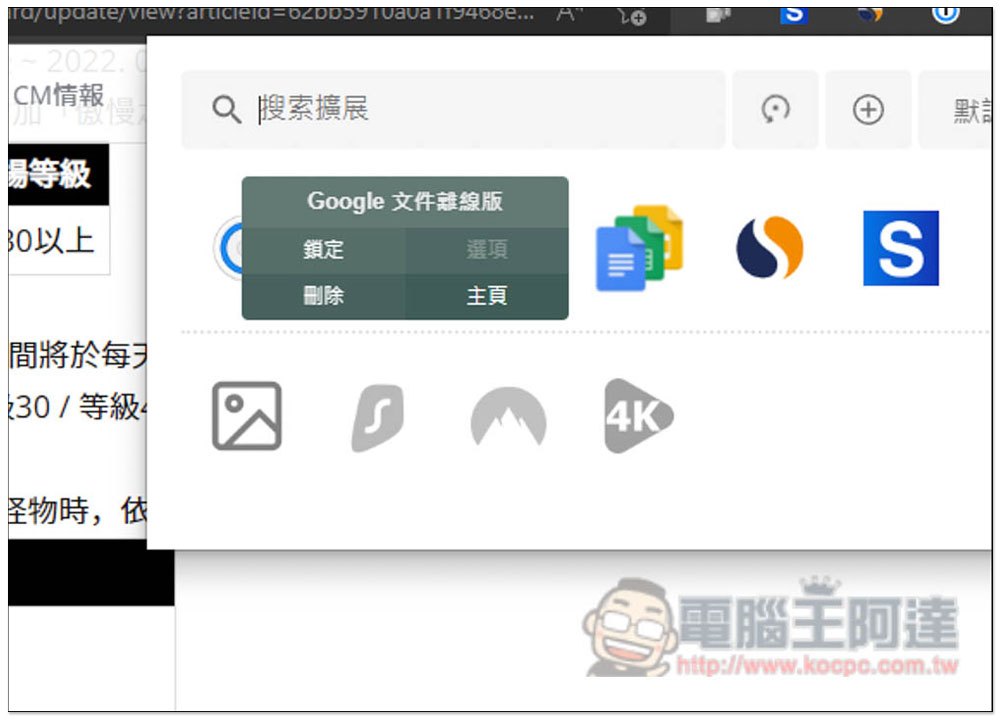The image size is (1000, 720).
Task: Enable the disabled Surfshark extension icon
Action: pyautogui.click(x=378, y=418)
